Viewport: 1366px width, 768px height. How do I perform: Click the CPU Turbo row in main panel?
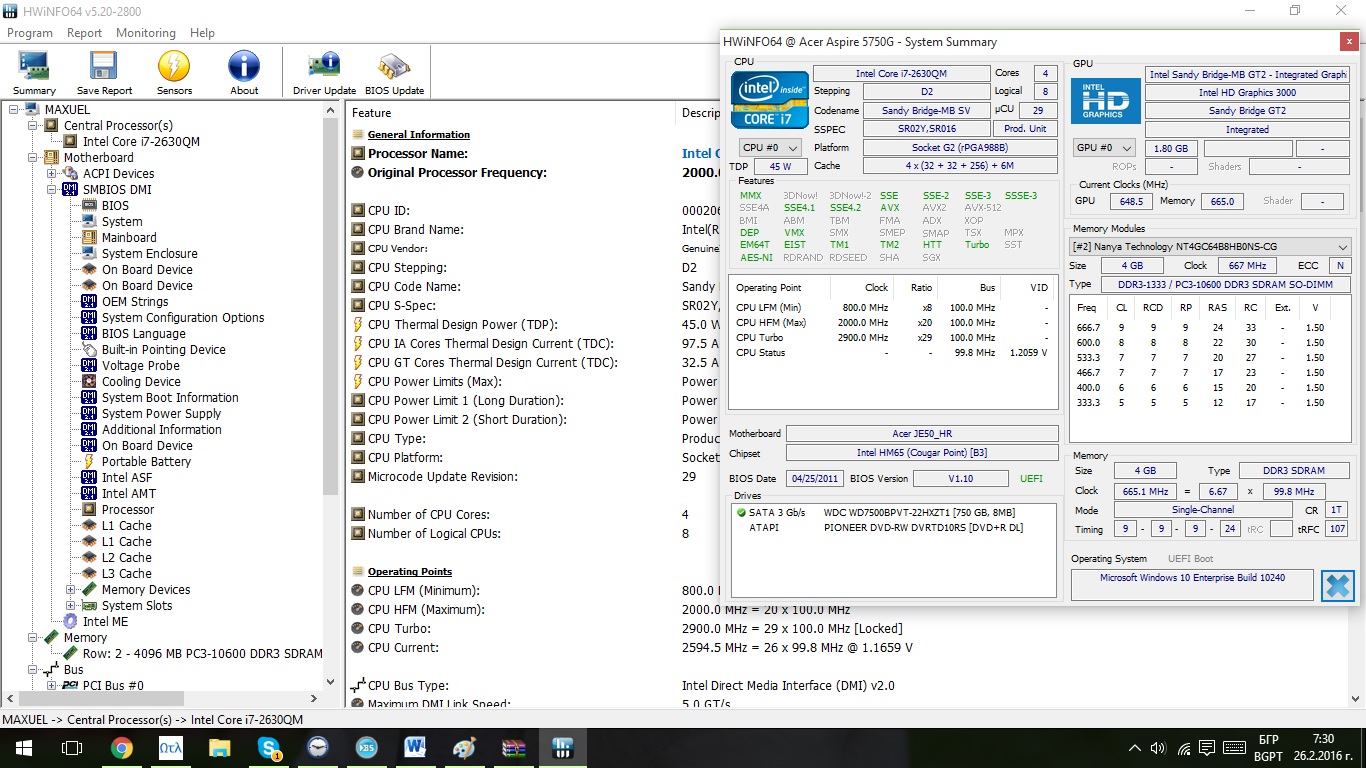click(x=627, y=629)
